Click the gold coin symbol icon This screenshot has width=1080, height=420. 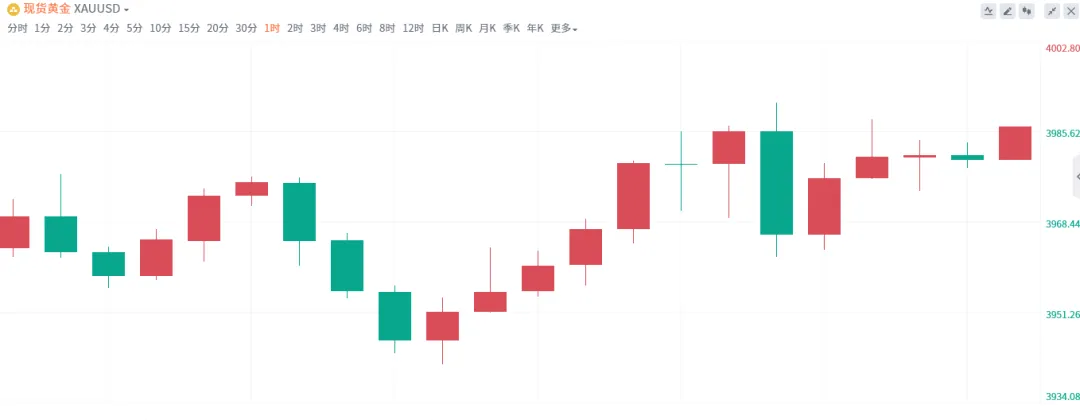coord(13,9)
